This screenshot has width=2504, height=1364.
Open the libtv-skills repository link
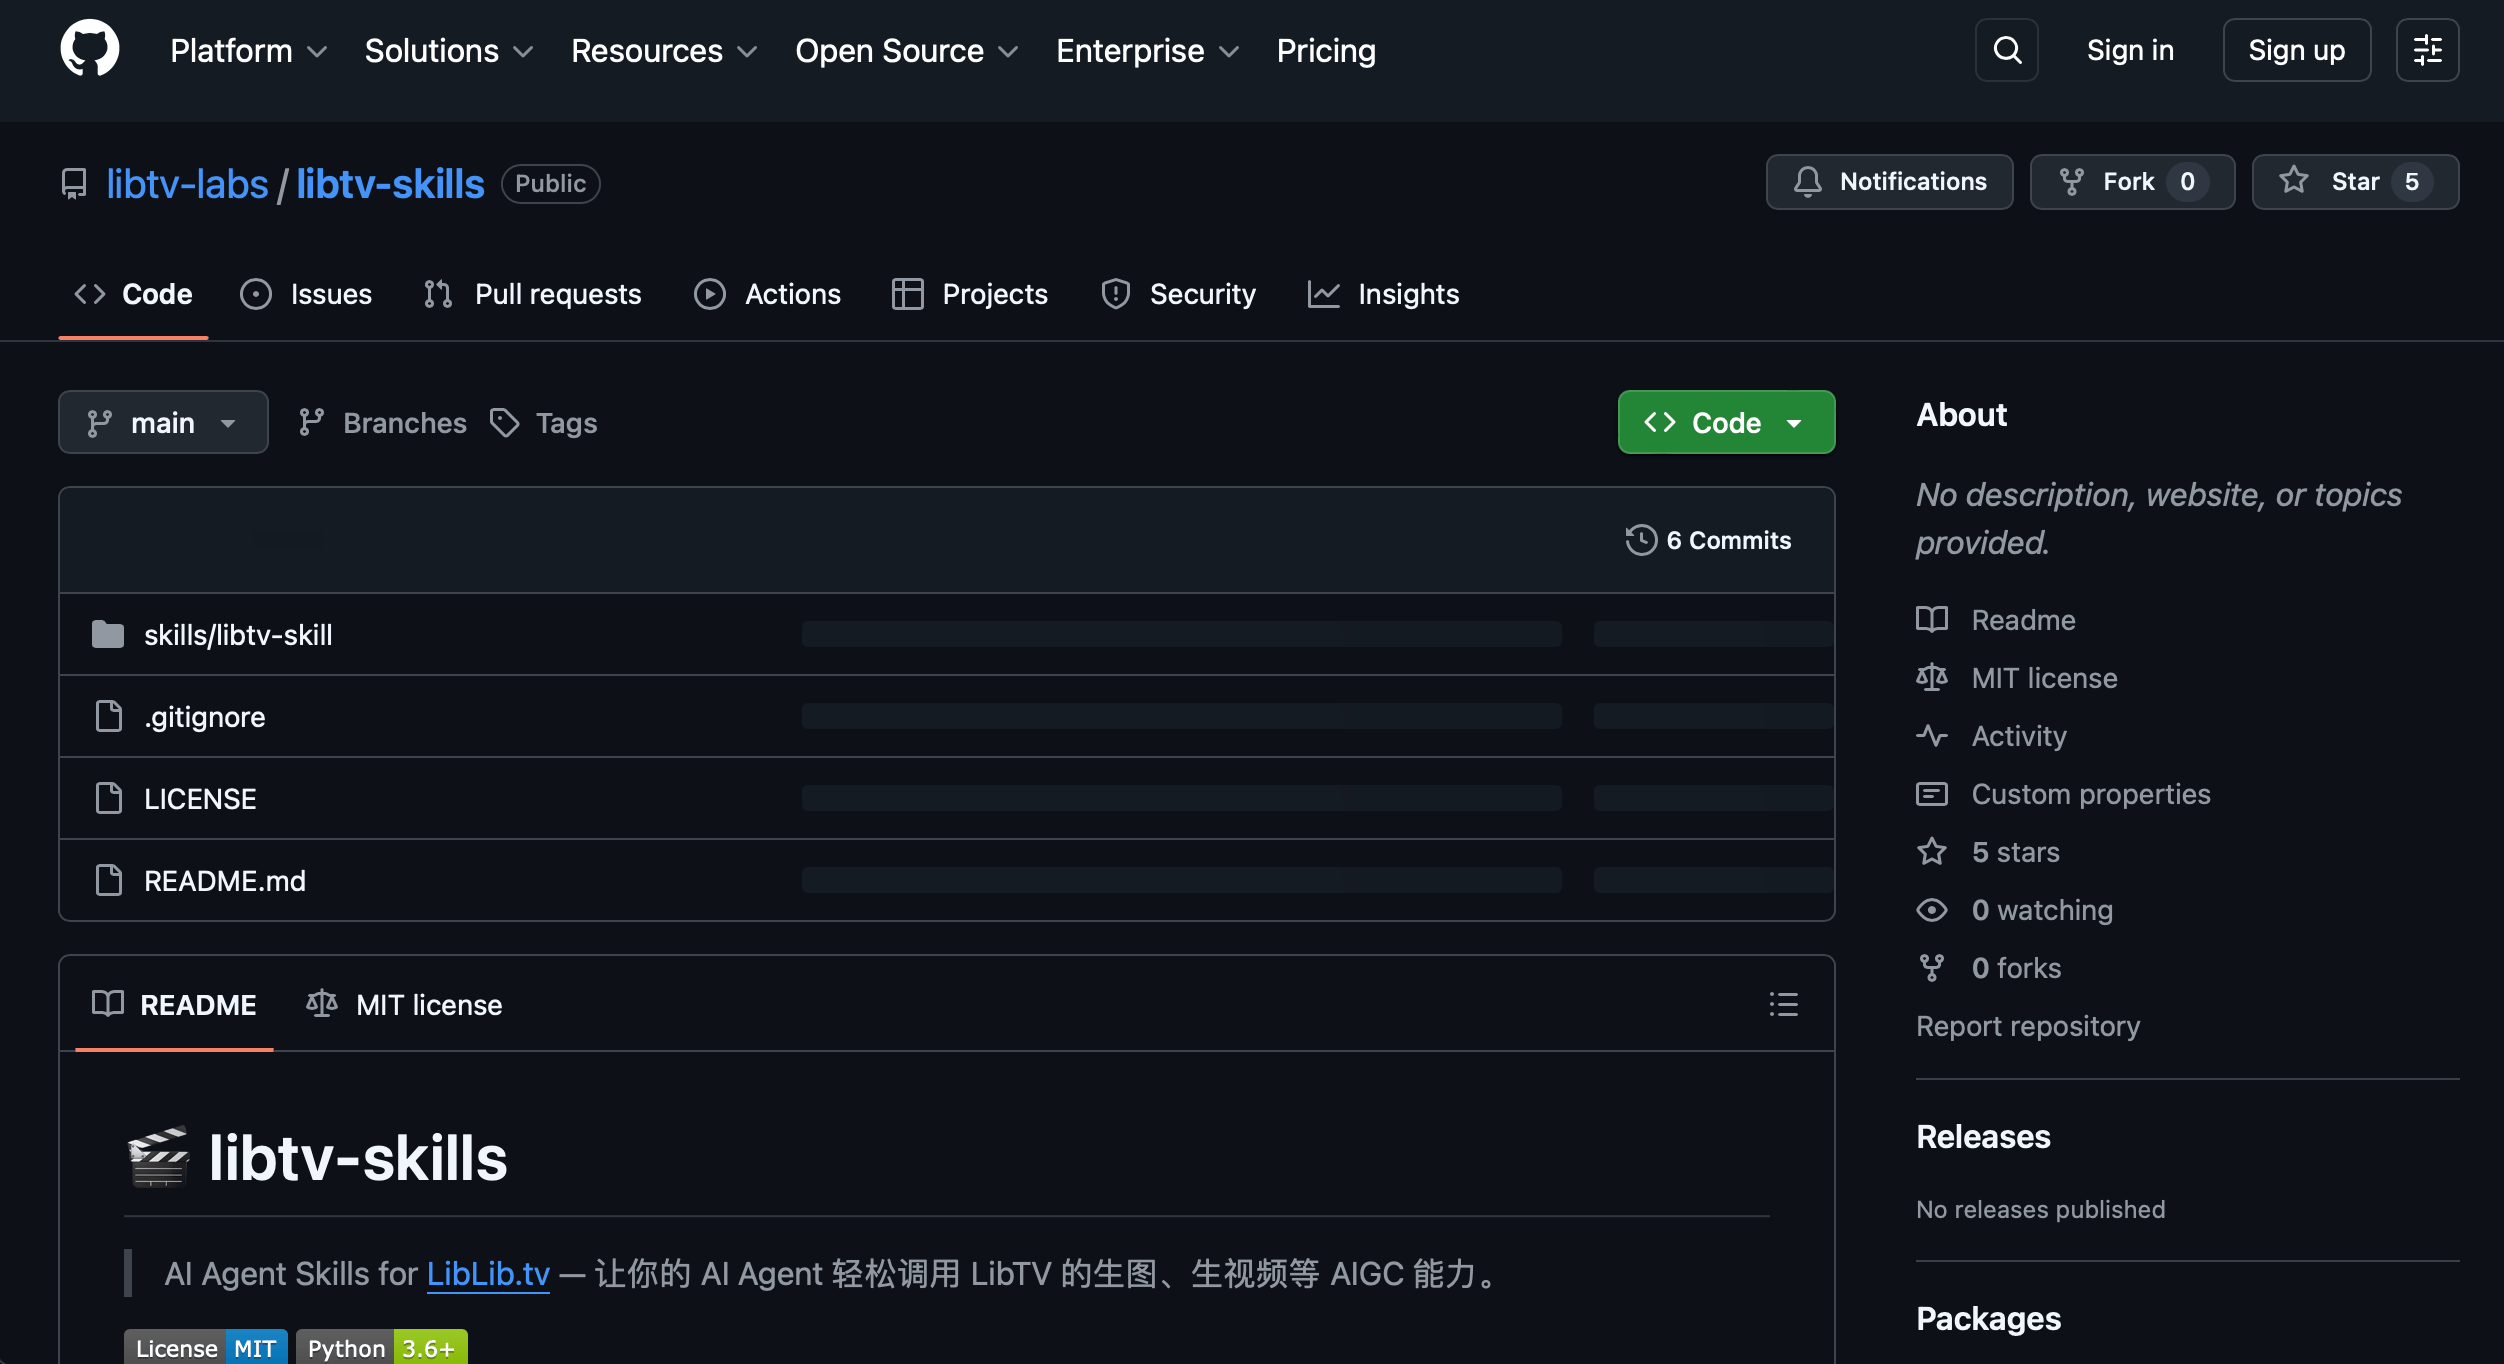tap(390, 184)
